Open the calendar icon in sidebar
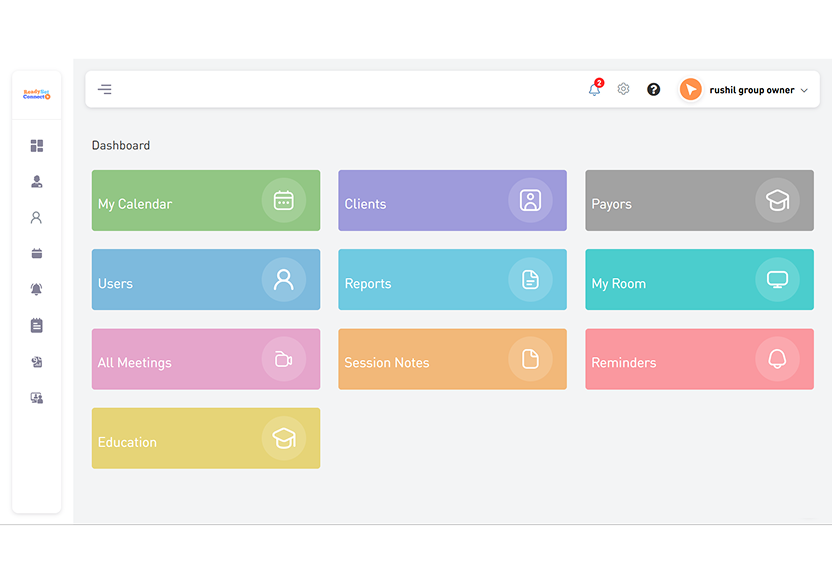The image size is (832, 584). (x=37, y=254)
